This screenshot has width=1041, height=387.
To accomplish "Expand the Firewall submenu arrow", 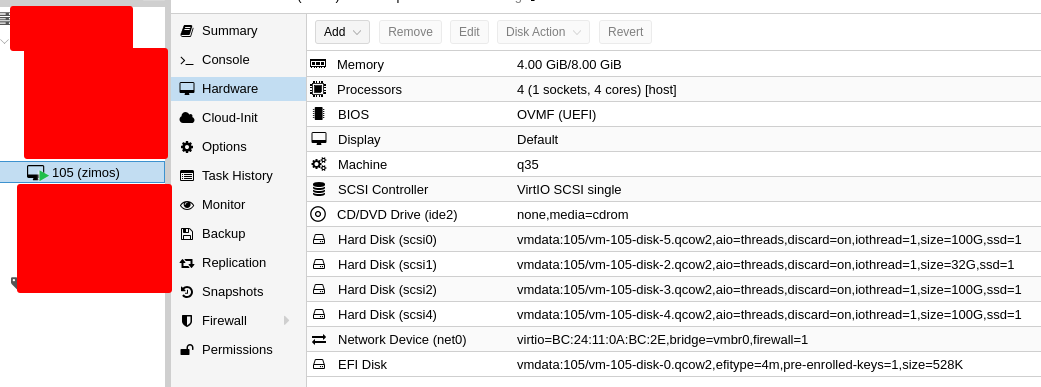I will click(x=287, y=321).
